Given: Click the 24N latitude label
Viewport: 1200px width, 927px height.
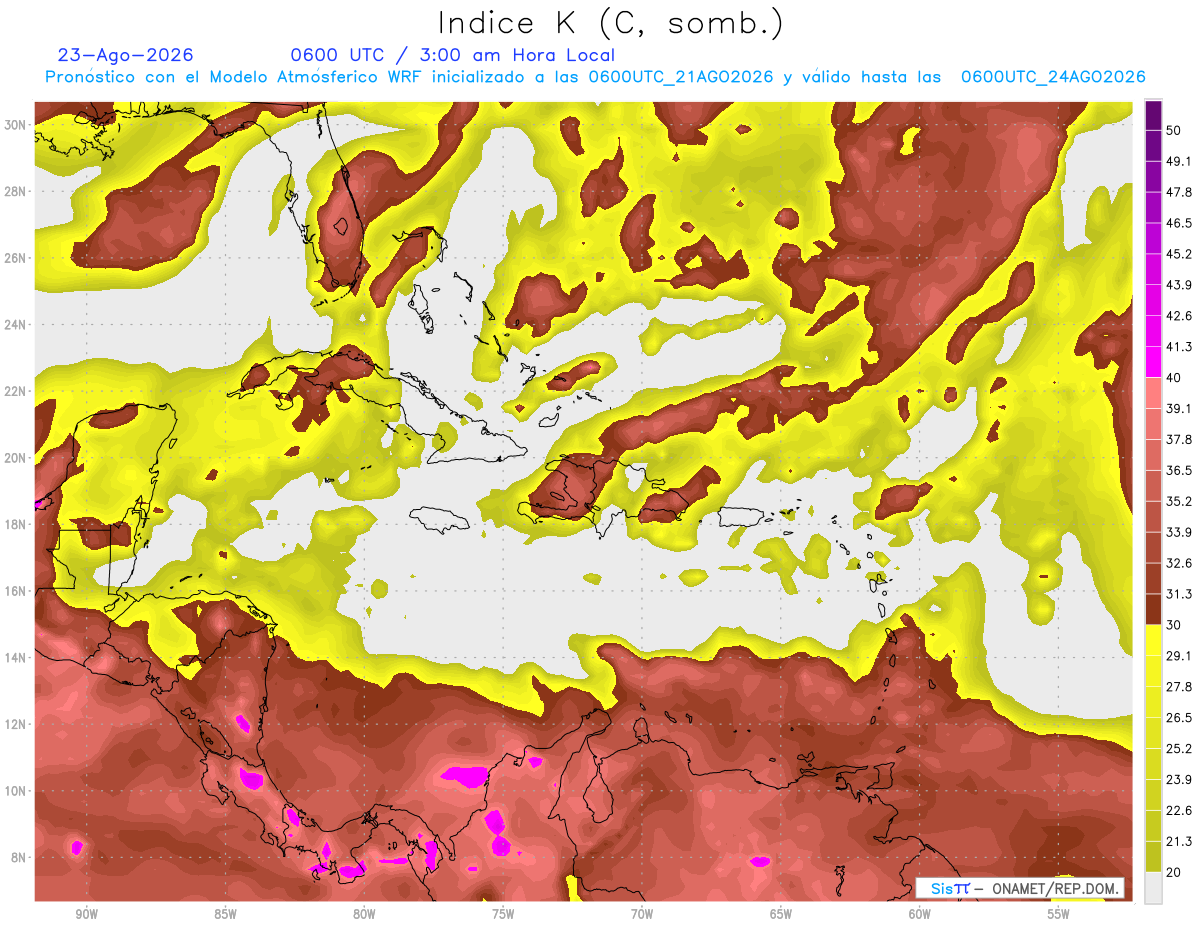Looking at the screenshot, I should [16, 324].
